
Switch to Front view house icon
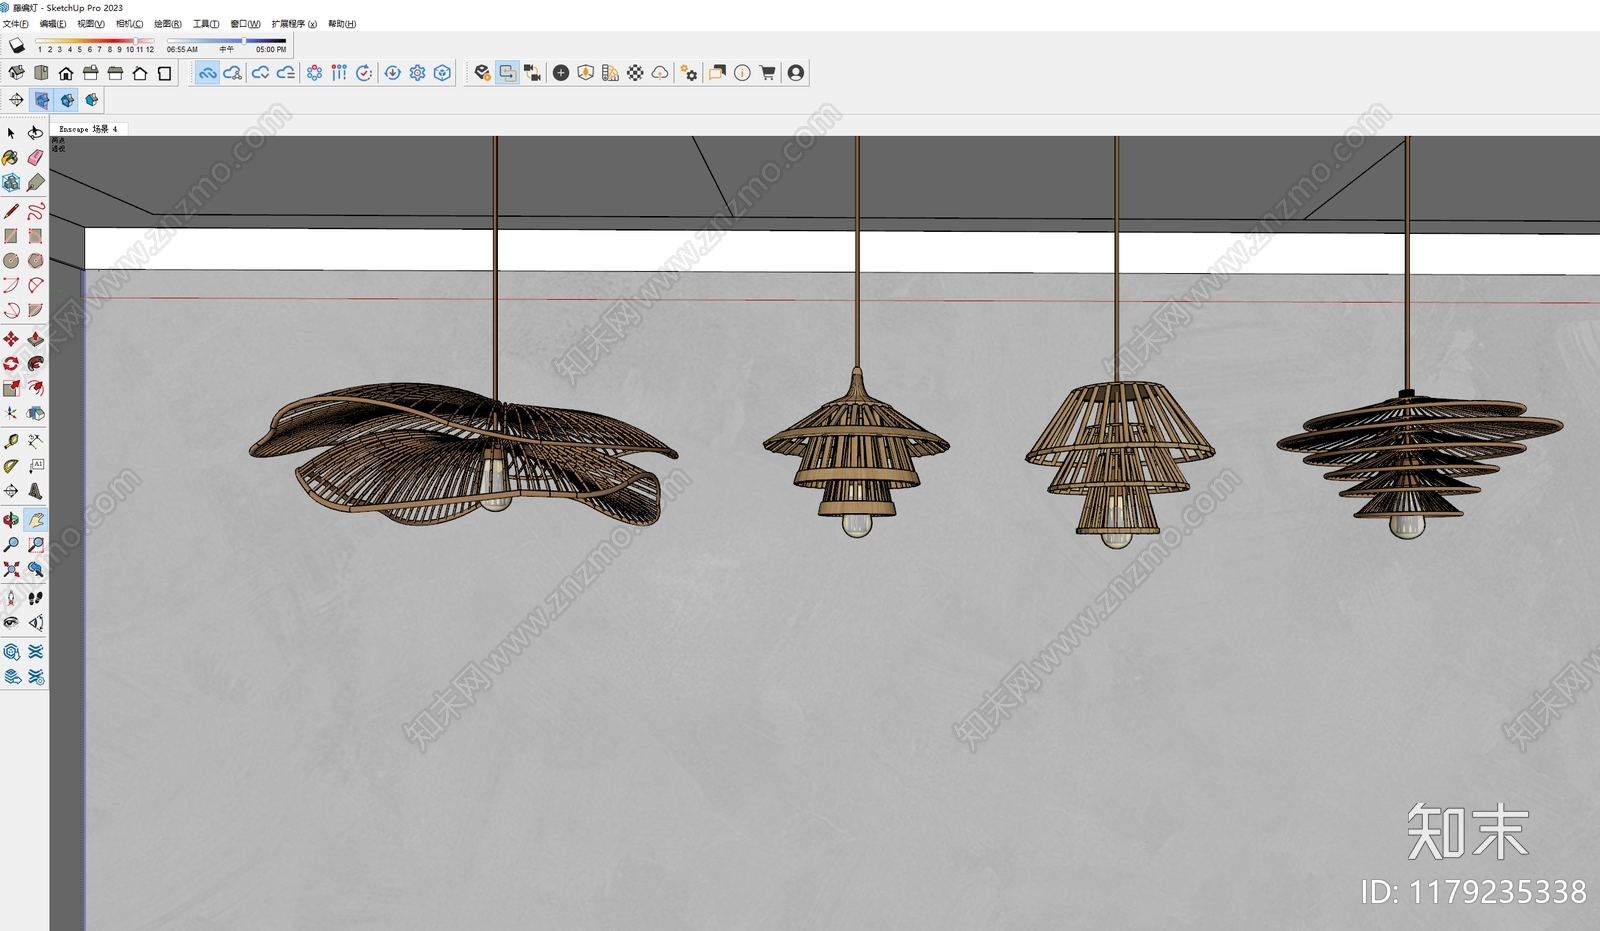coord(66,73)
